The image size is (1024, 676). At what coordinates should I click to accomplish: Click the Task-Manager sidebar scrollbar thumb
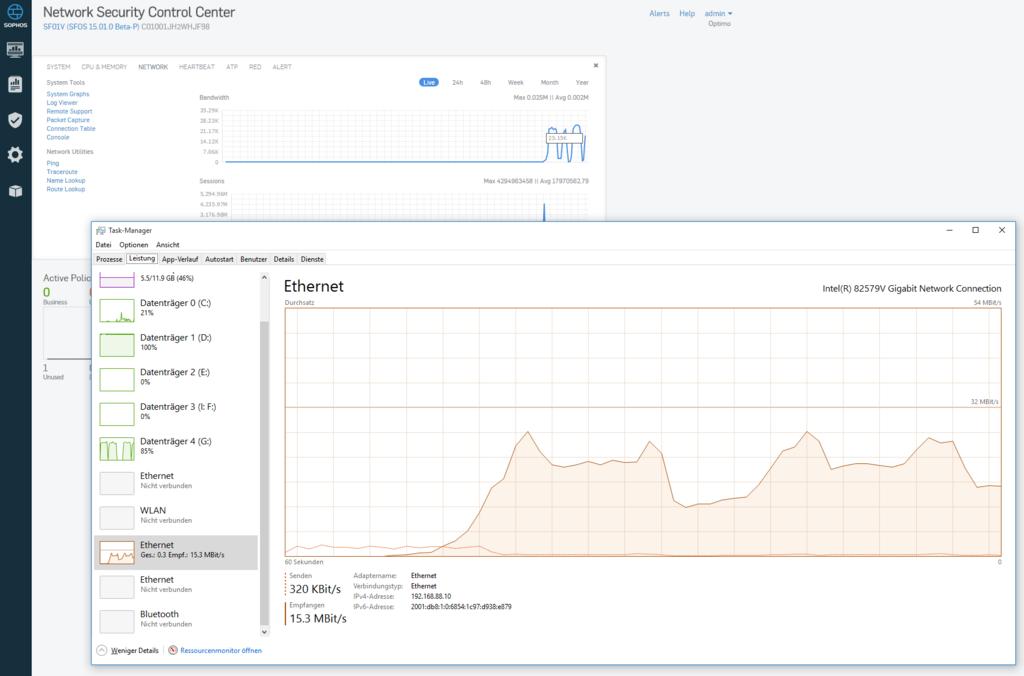(x=264, y=474)
